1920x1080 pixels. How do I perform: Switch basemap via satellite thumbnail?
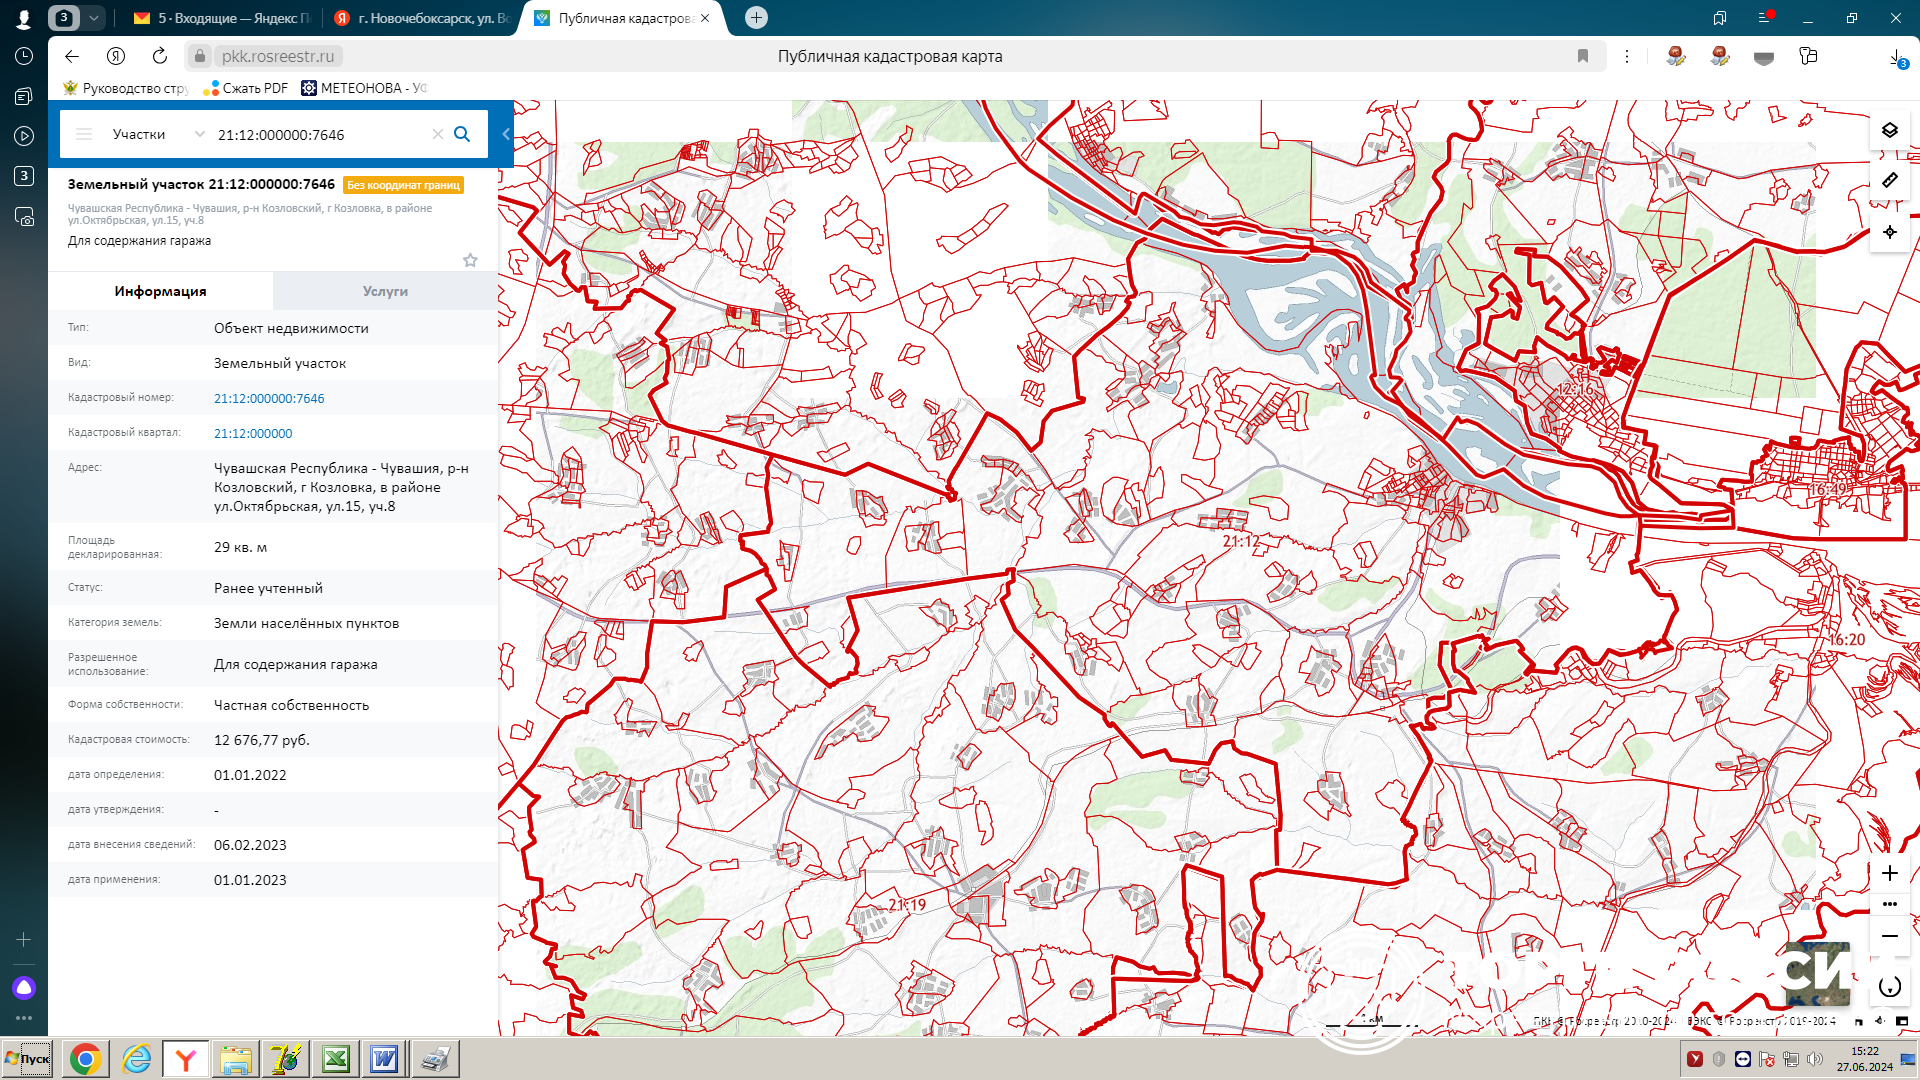(x=1817, y=973)
